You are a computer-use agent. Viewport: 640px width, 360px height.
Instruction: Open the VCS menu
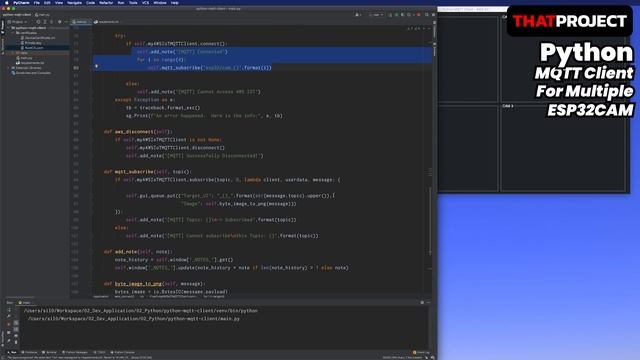pyautogui.click(x=145, y=2)
